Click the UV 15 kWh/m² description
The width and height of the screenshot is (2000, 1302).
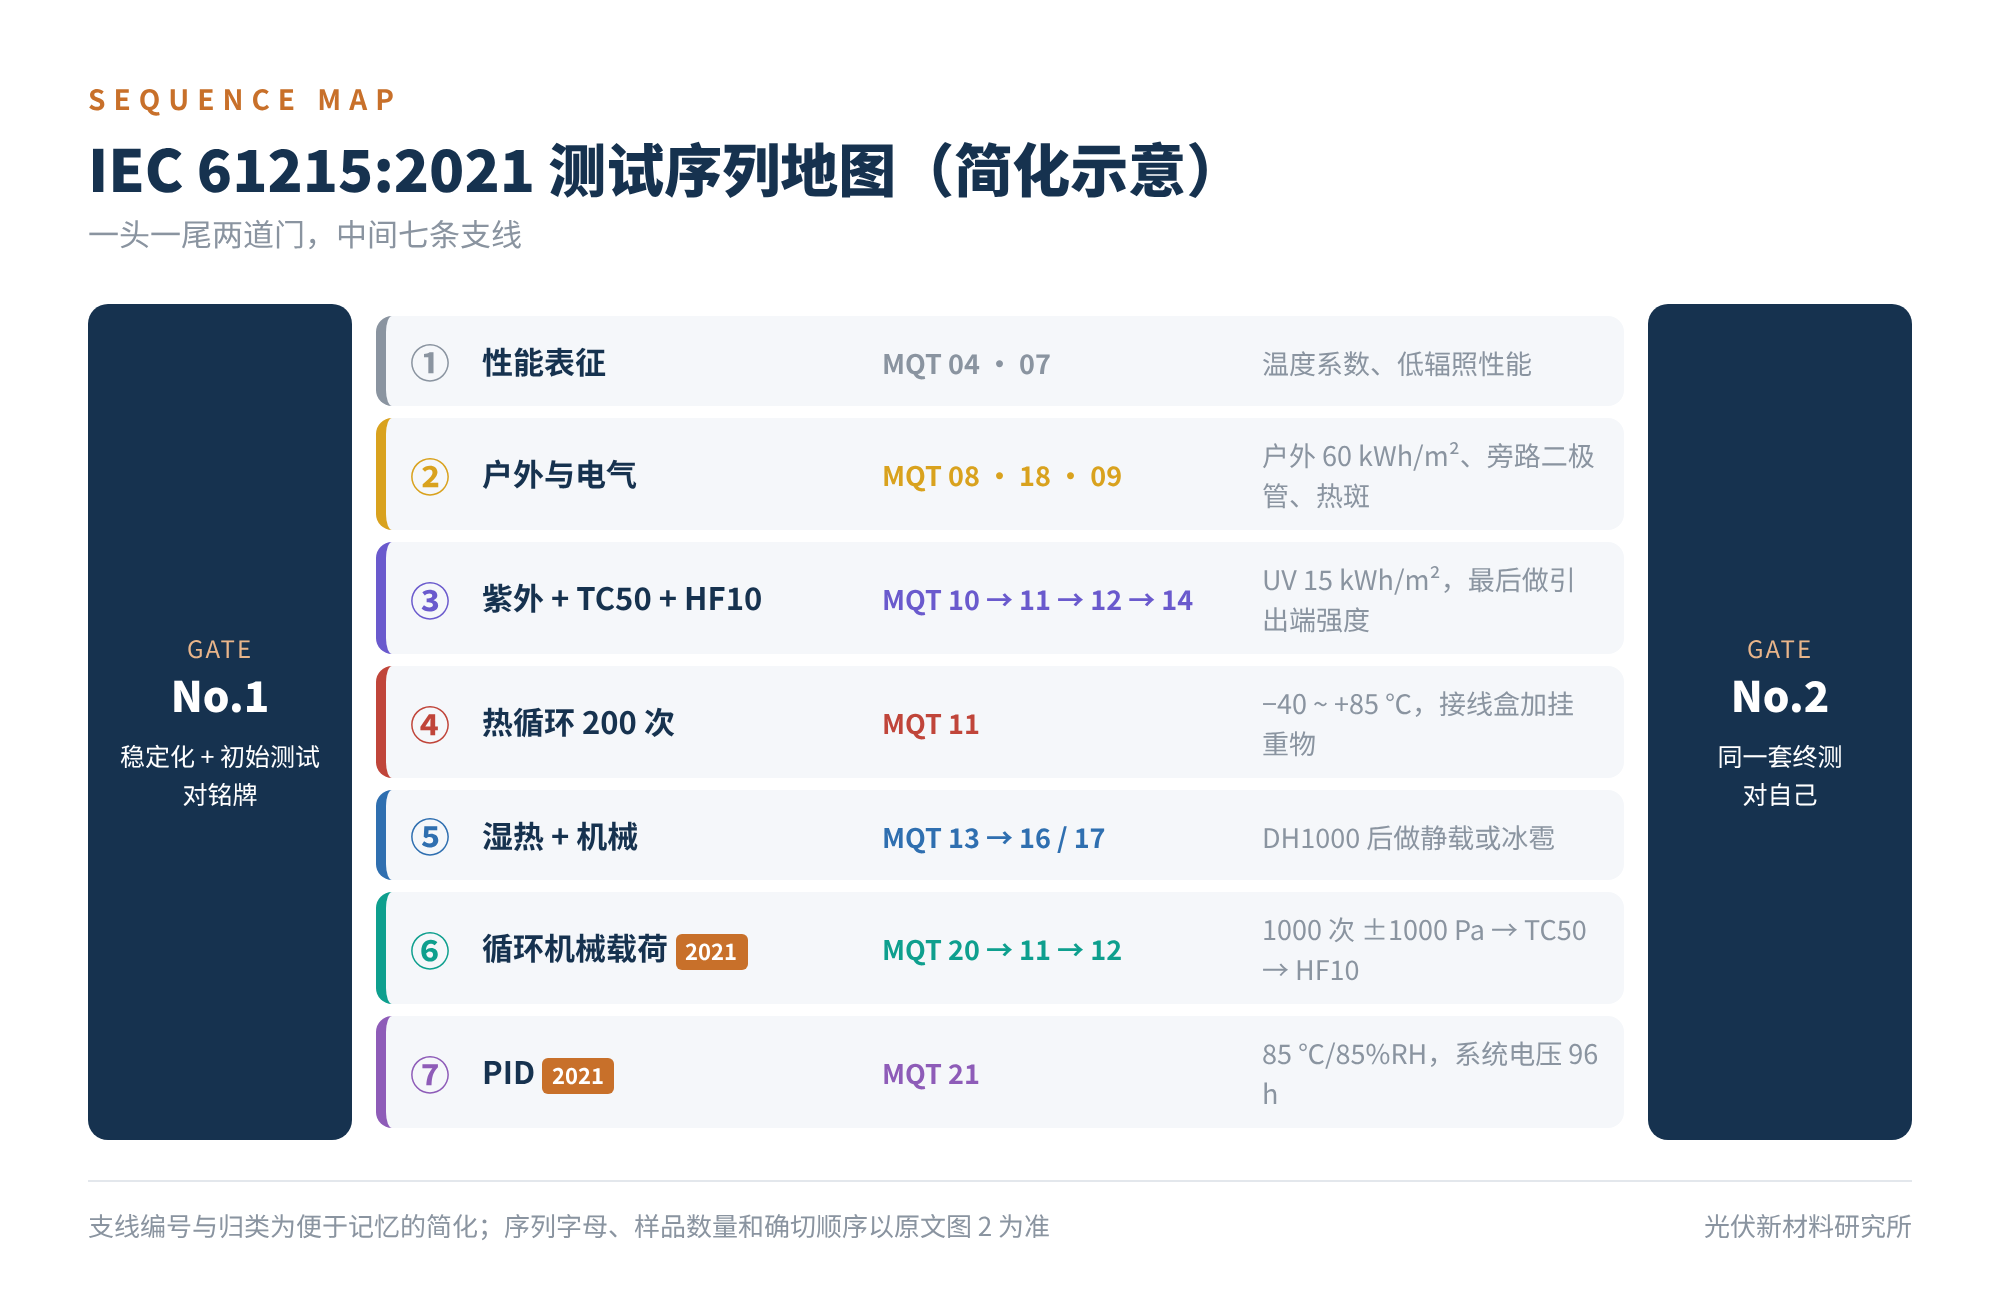click(x=1419, y=600)
